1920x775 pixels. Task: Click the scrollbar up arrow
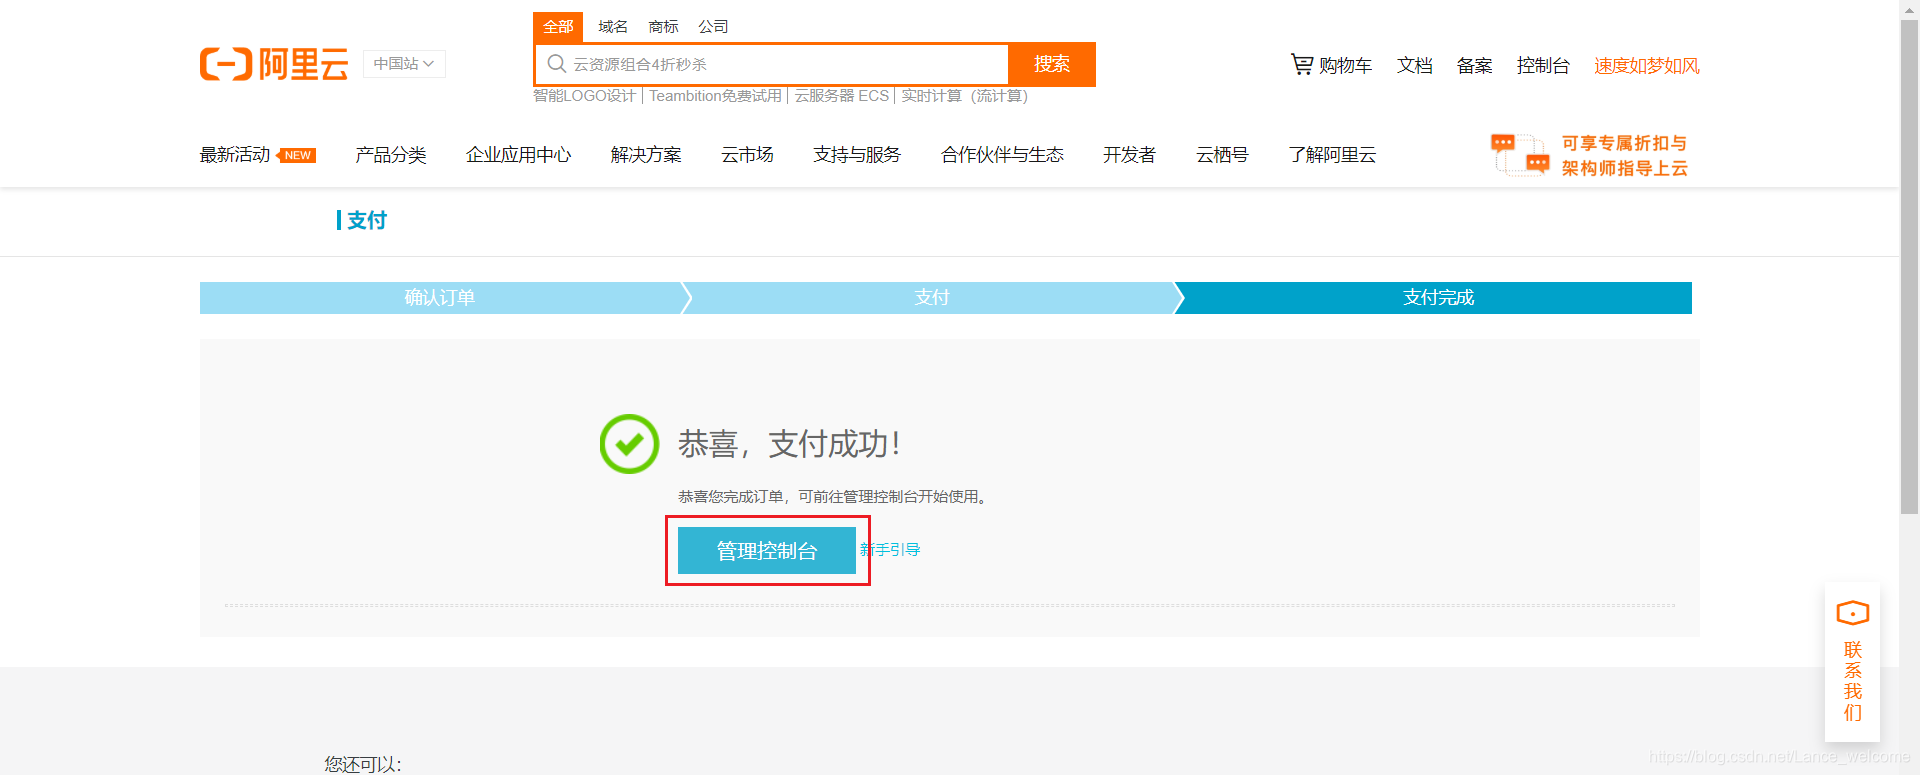[x=1910, y=9]
